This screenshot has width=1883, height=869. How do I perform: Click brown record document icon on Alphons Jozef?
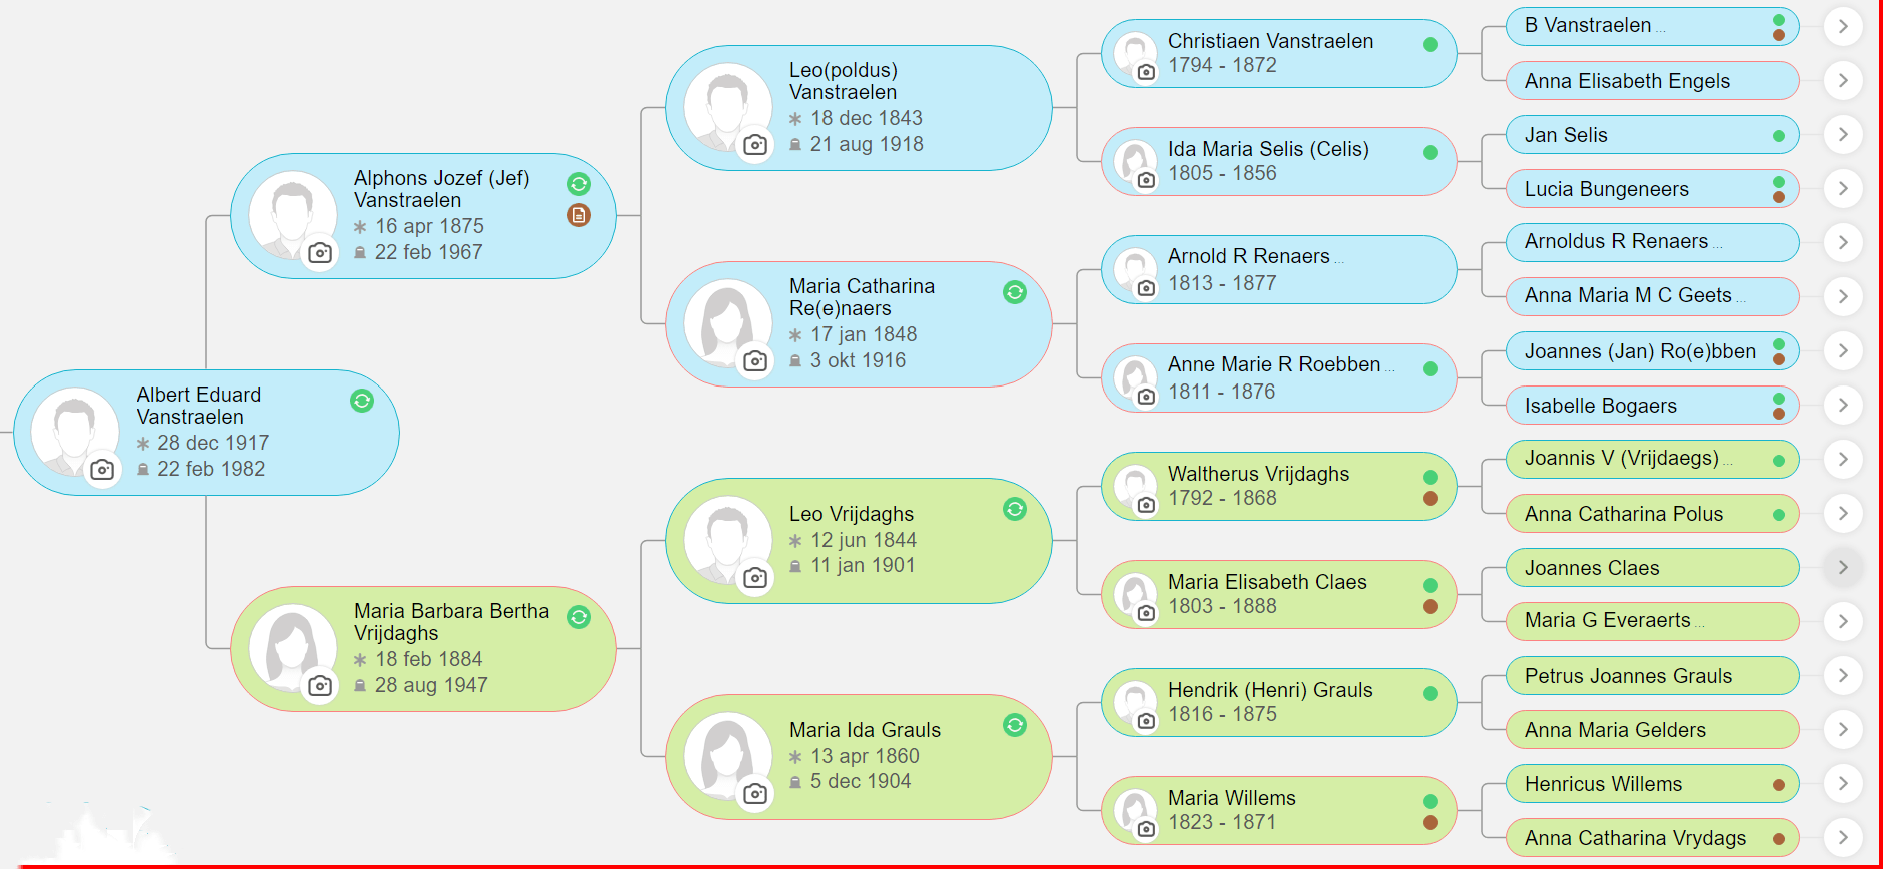[579, 215]
